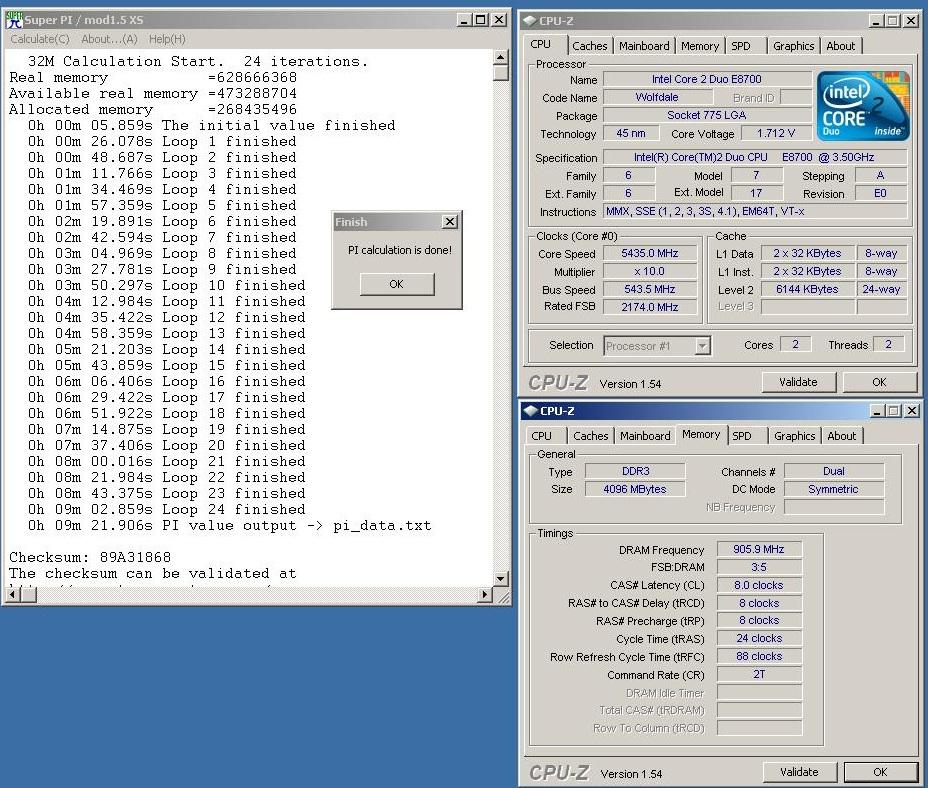
Task: Open the Help(H) menu in Super PI
Action: pyautogui.click(x=167, y=39)
